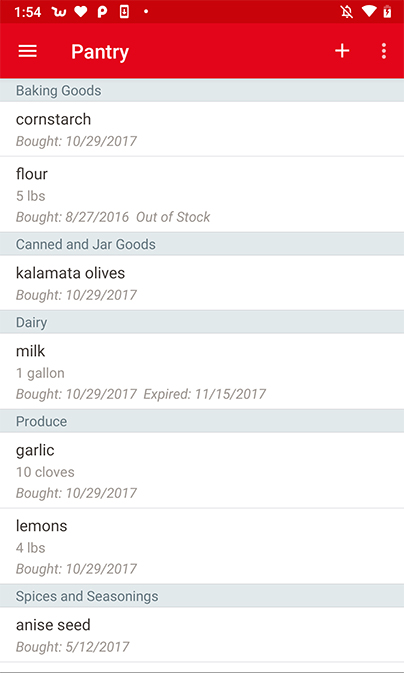The width and height of the screenshot is (404, 673).
Task: Select the garlic 10 cloves entry
Action: click(x=202, y=470)
